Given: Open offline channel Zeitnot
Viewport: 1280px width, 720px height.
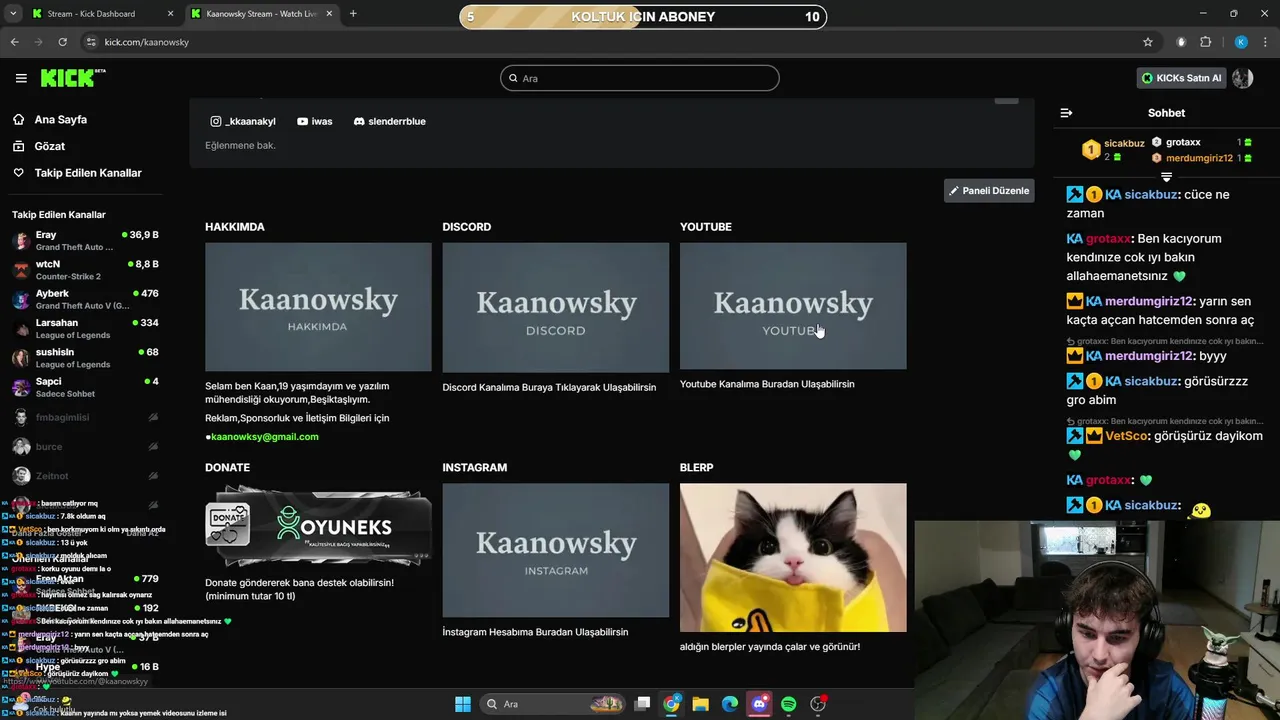Looking at the screenshot, I should click(x=85, y=476).
